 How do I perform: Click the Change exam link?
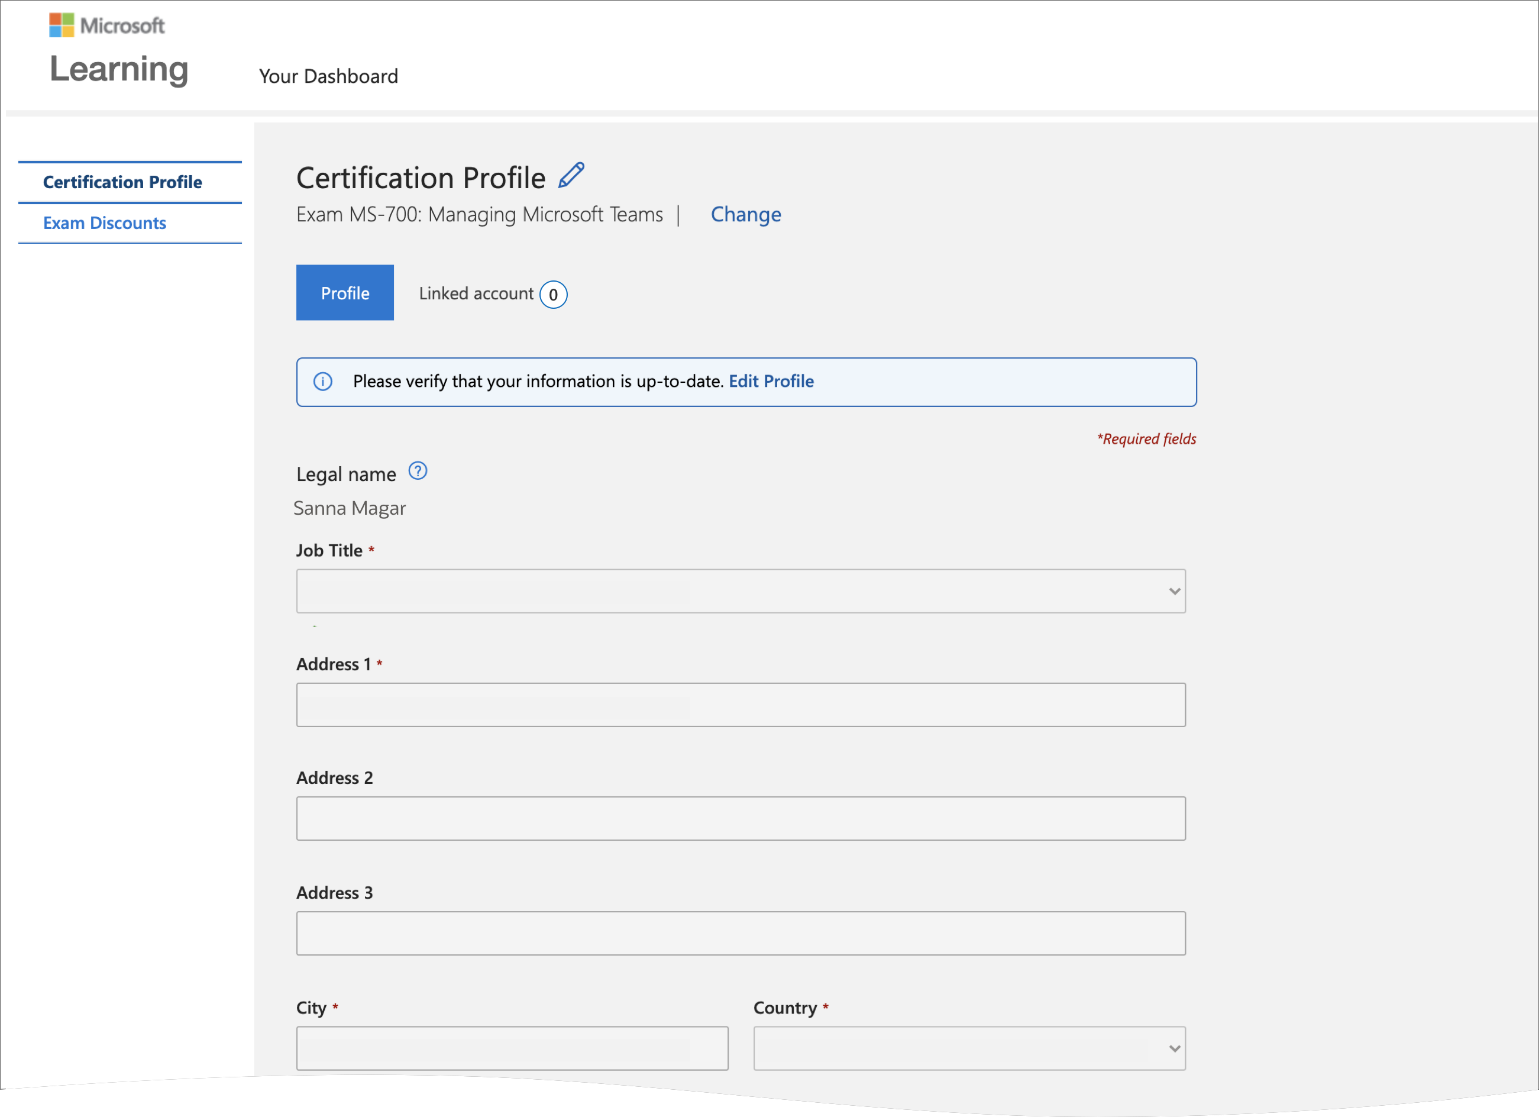[746, 214]
